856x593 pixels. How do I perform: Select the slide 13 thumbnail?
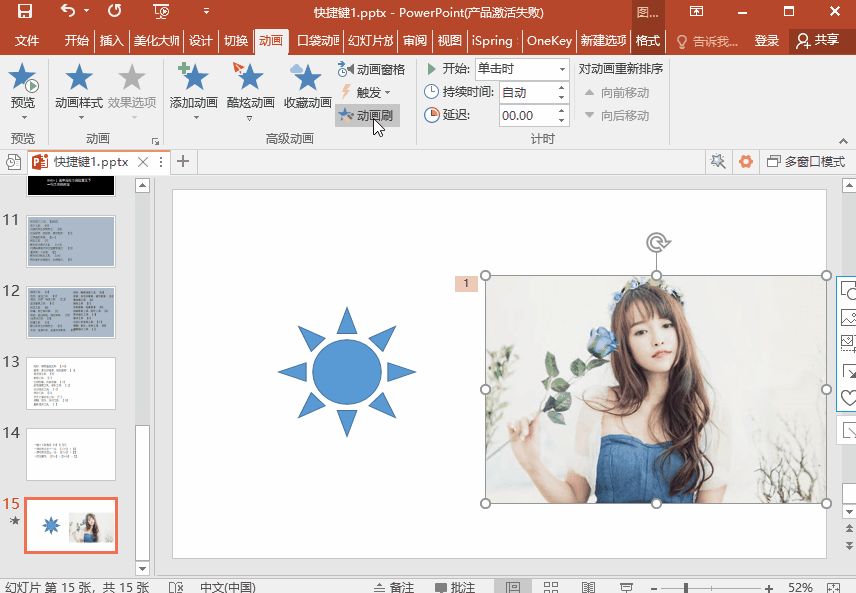(x=71, y=383)
